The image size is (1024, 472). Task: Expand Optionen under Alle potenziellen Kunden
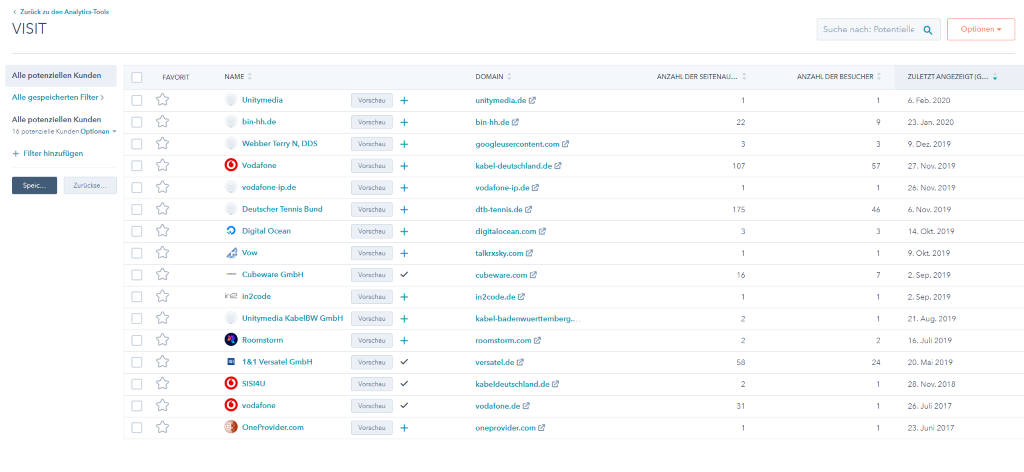(98, 131)
